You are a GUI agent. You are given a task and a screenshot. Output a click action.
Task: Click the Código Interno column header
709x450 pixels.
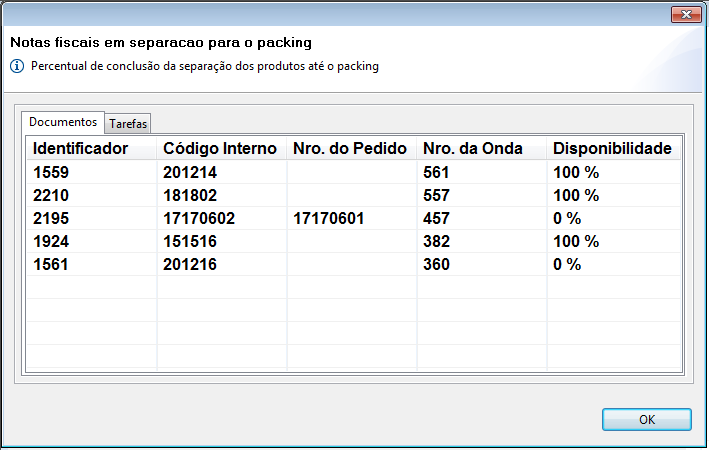pos(220,148)
